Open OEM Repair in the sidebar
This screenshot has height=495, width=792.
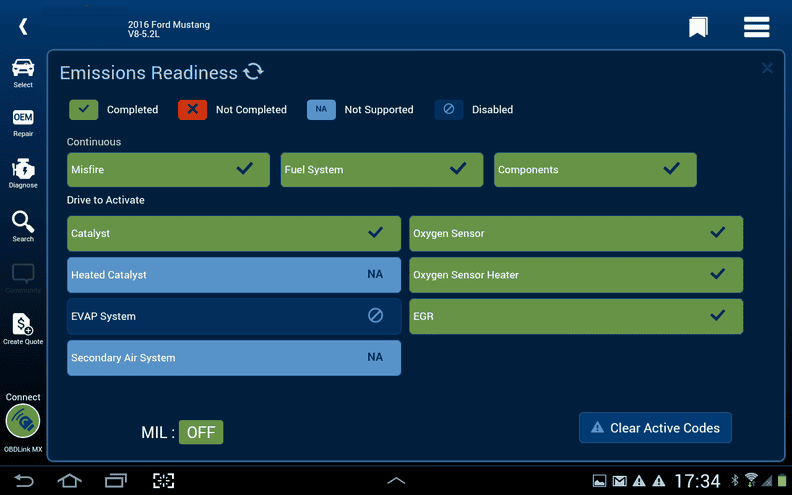point(23,123)
